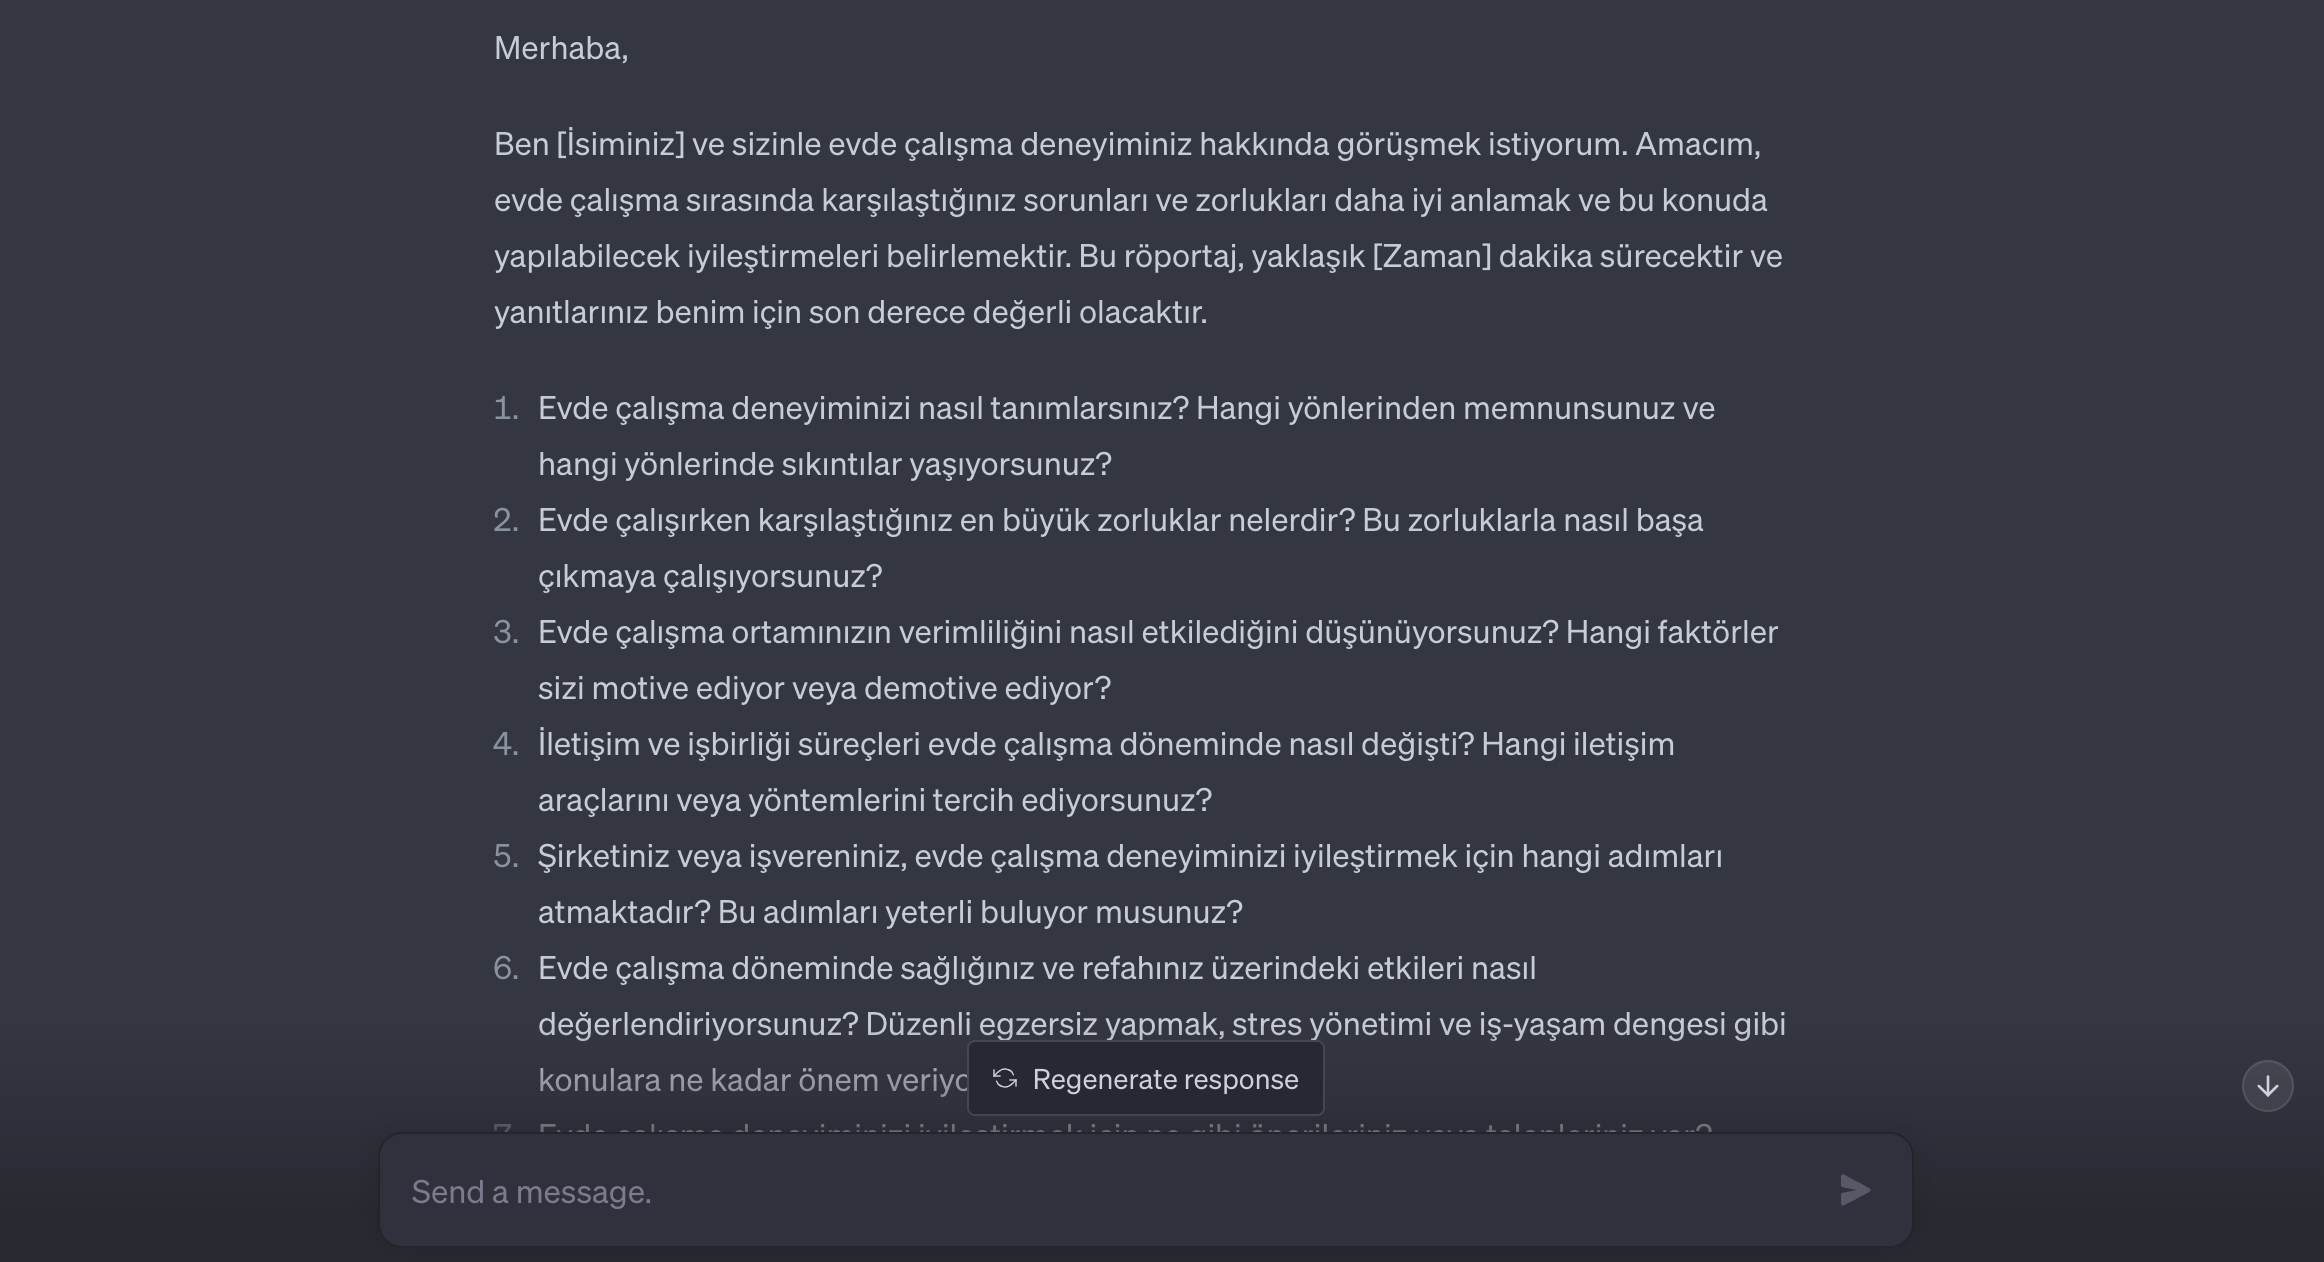Click the send message paper plane icon
This screenshot has height=1262, width=2324.
[x=1855, y=1190]
